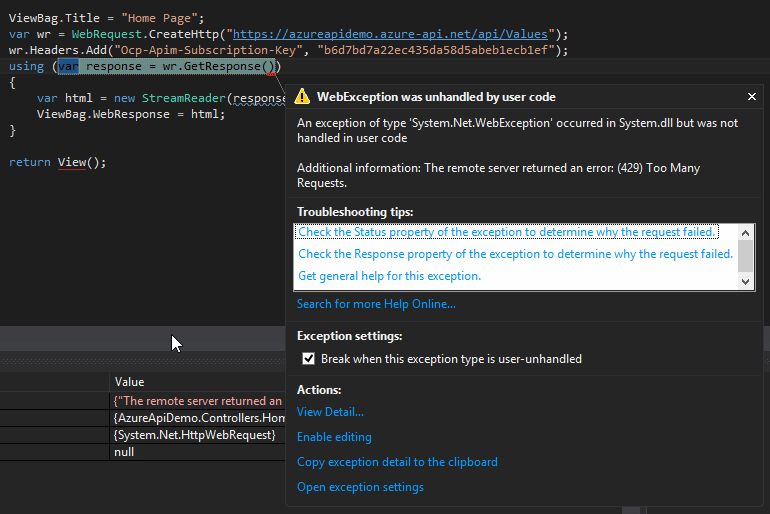
Task: Click 'ViewBag.WebResponse = html;' line
Action: [x=131, y=114]
